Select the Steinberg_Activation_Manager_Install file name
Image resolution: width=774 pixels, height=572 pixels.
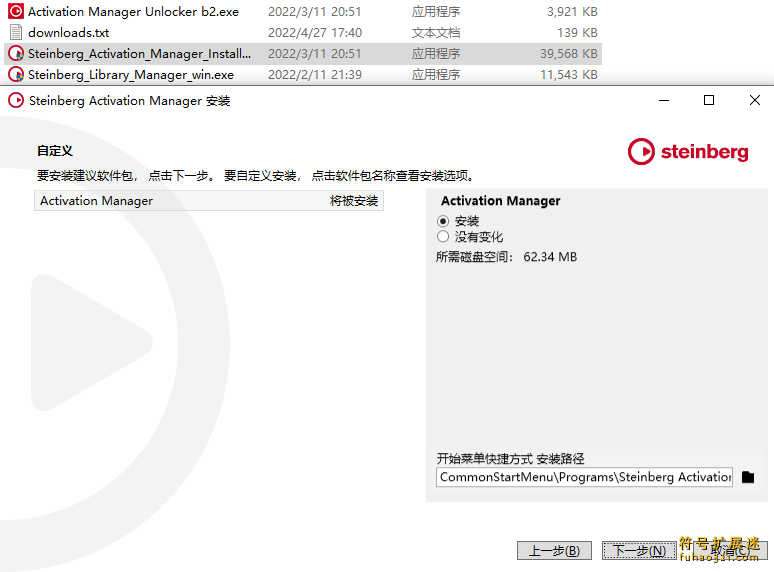(139, 54)
